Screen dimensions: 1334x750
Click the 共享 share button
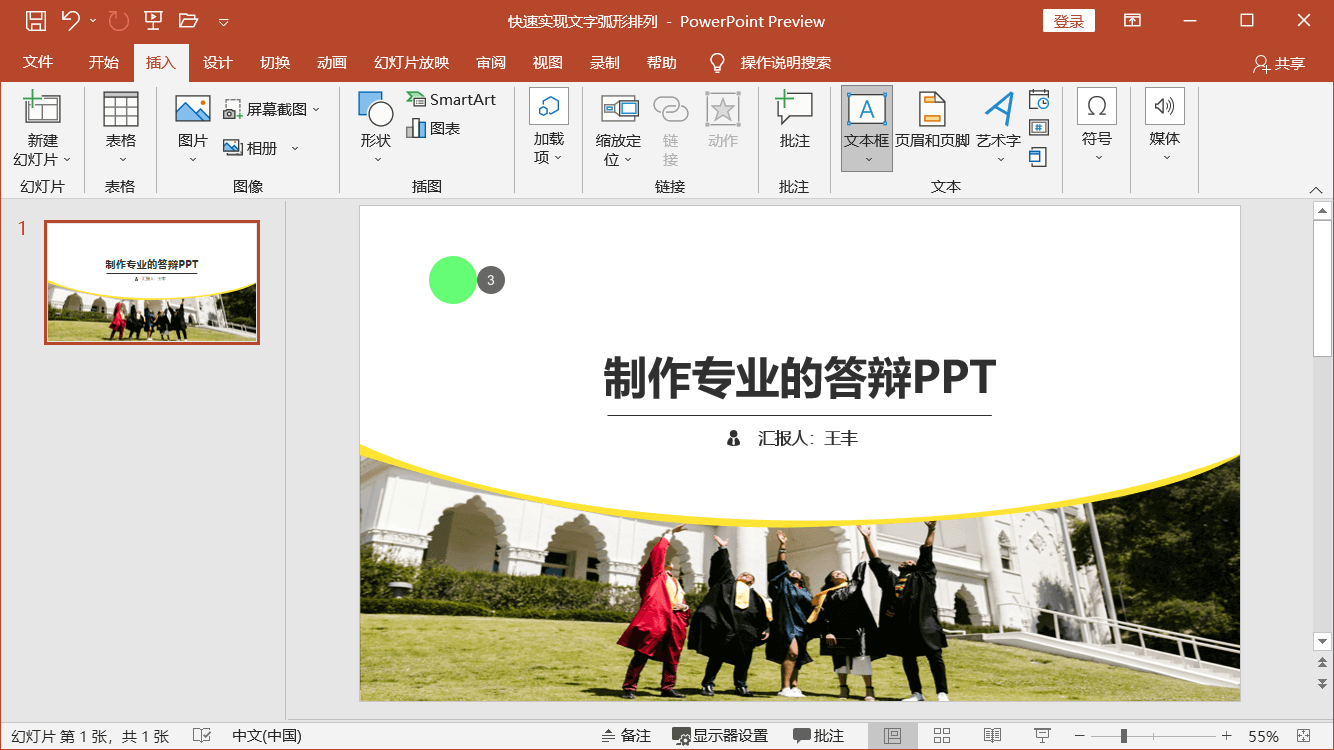click(x=1279, y=63)
